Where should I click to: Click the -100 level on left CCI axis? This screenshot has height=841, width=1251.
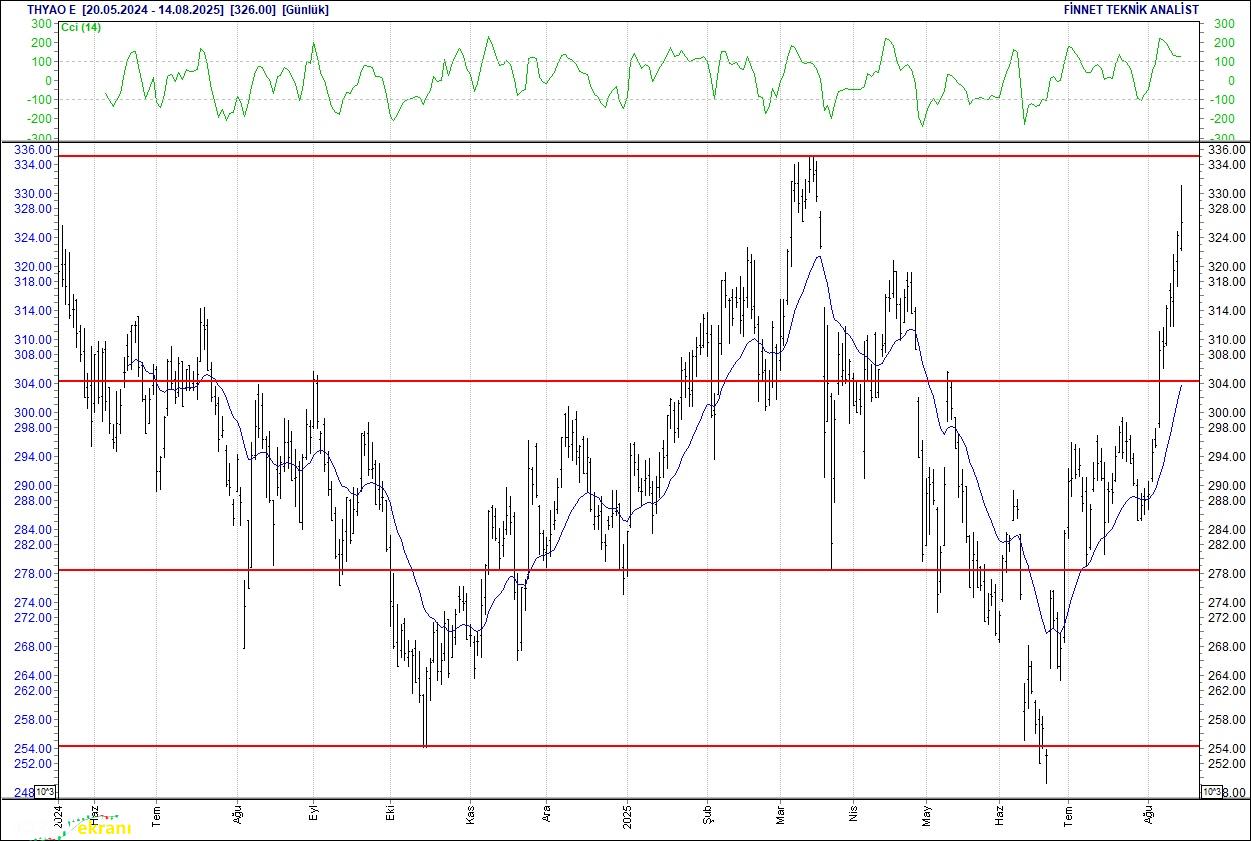pos(41,100)
